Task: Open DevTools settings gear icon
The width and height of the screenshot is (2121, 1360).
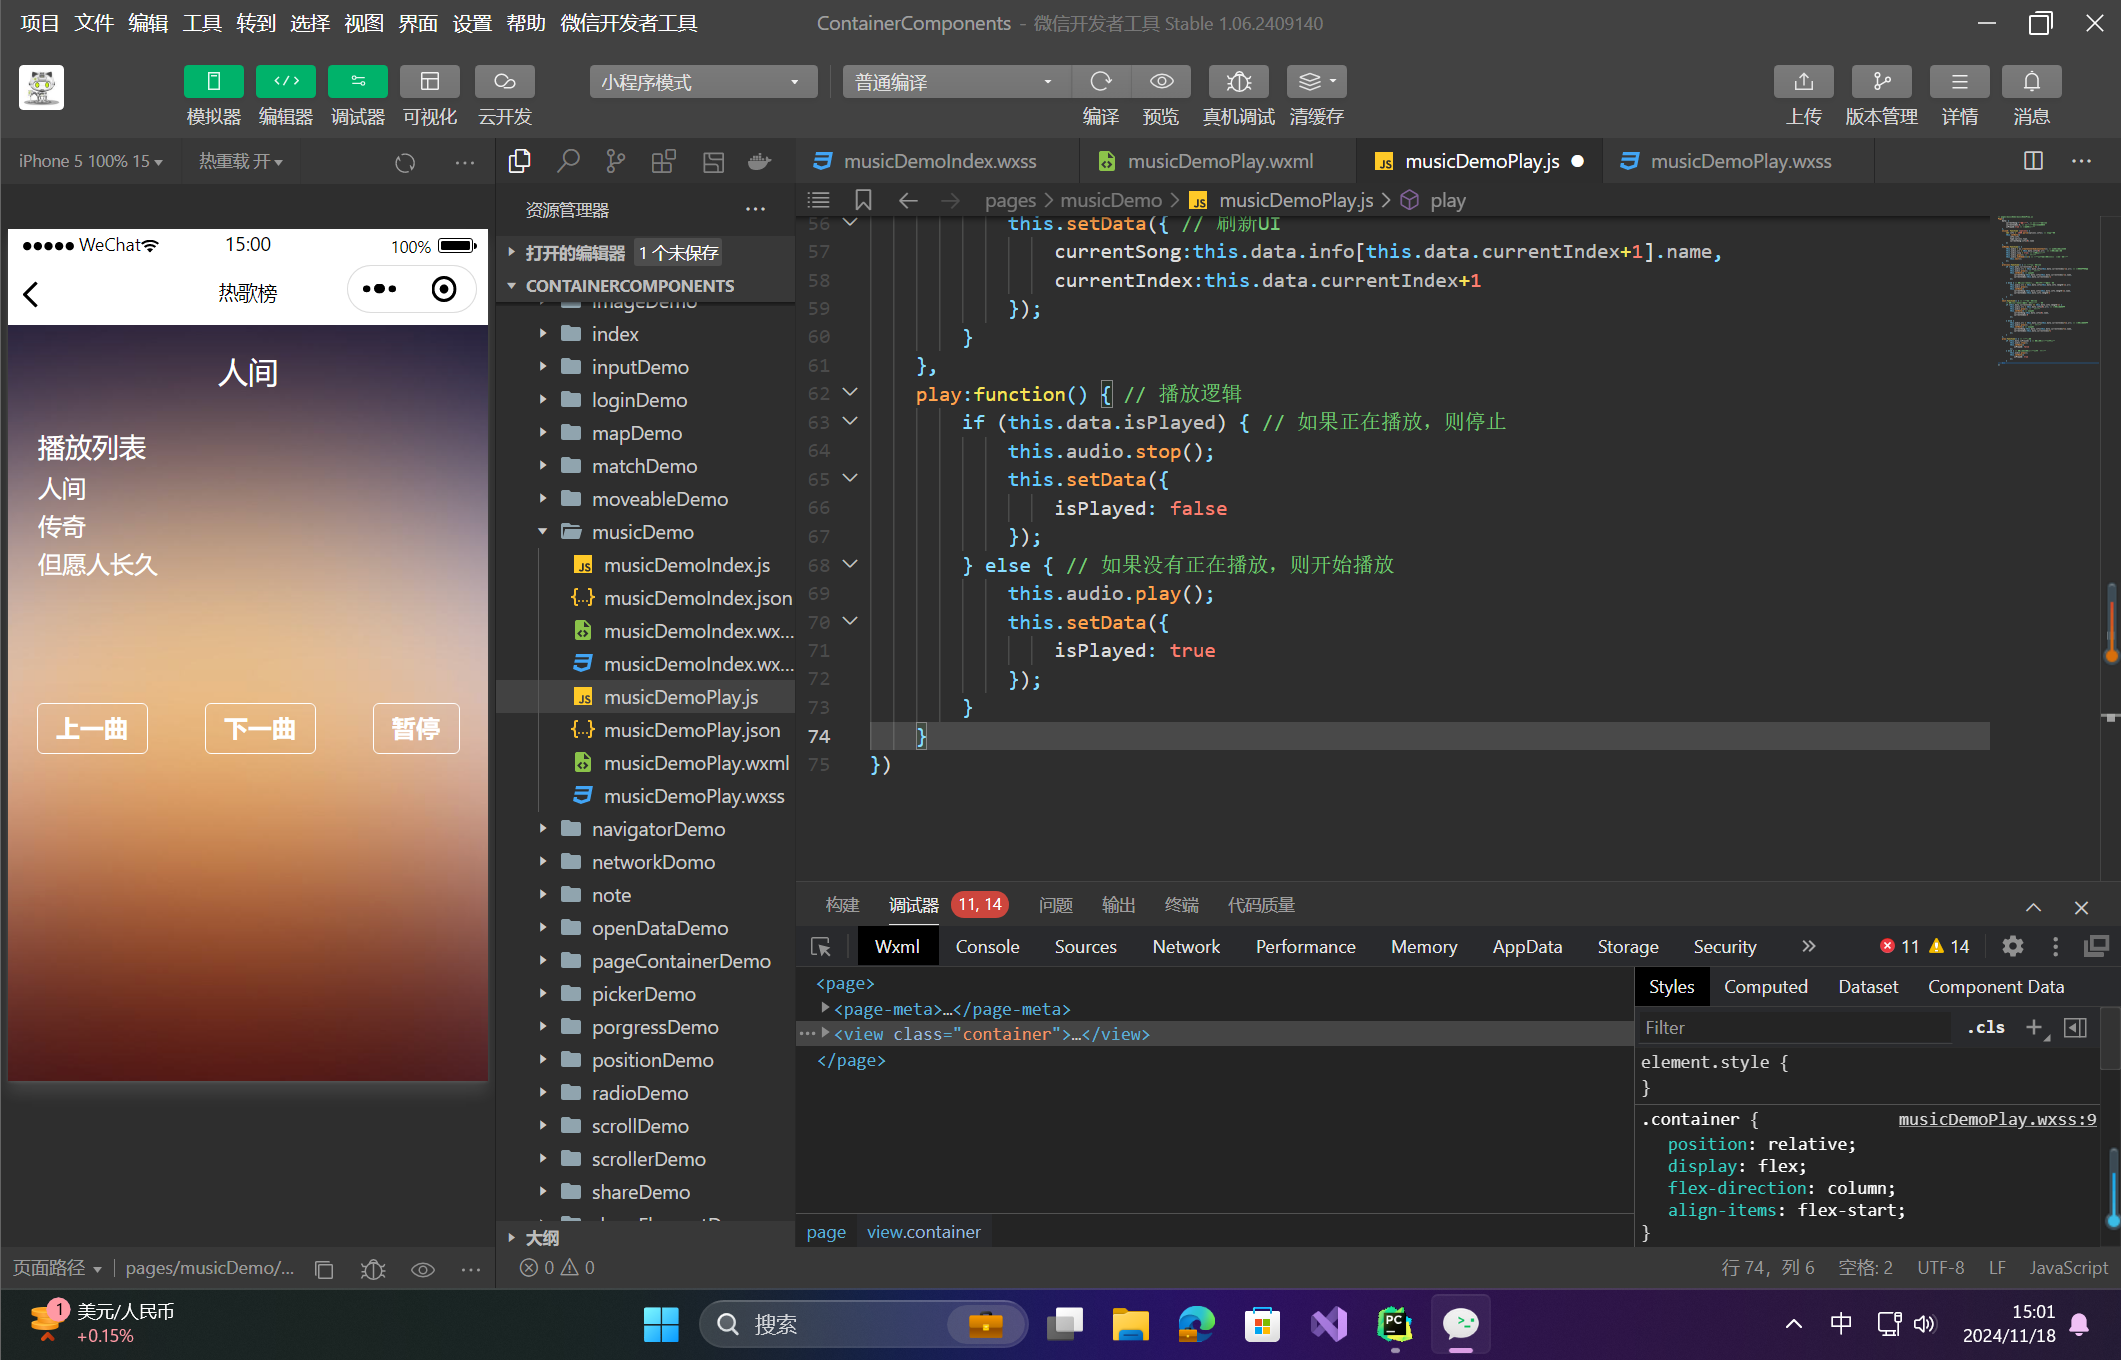Action: (2013, 946)
